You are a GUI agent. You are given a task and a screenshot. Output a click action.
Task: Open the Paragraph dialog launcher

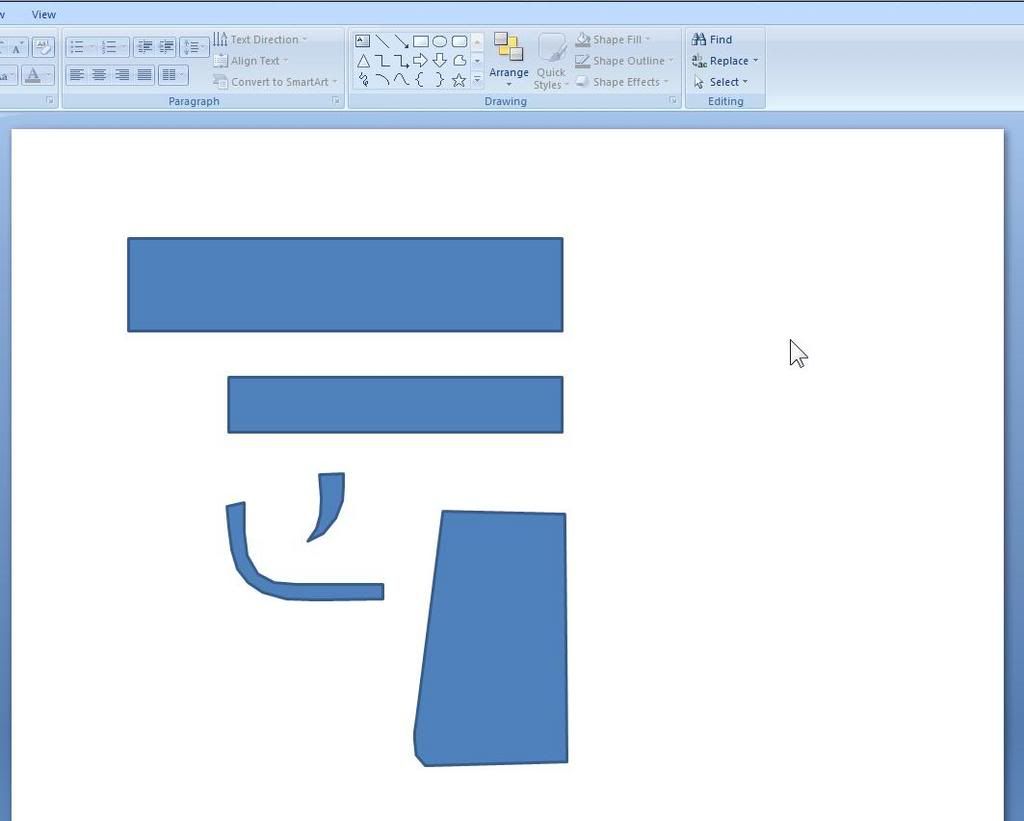coord(336,101)
